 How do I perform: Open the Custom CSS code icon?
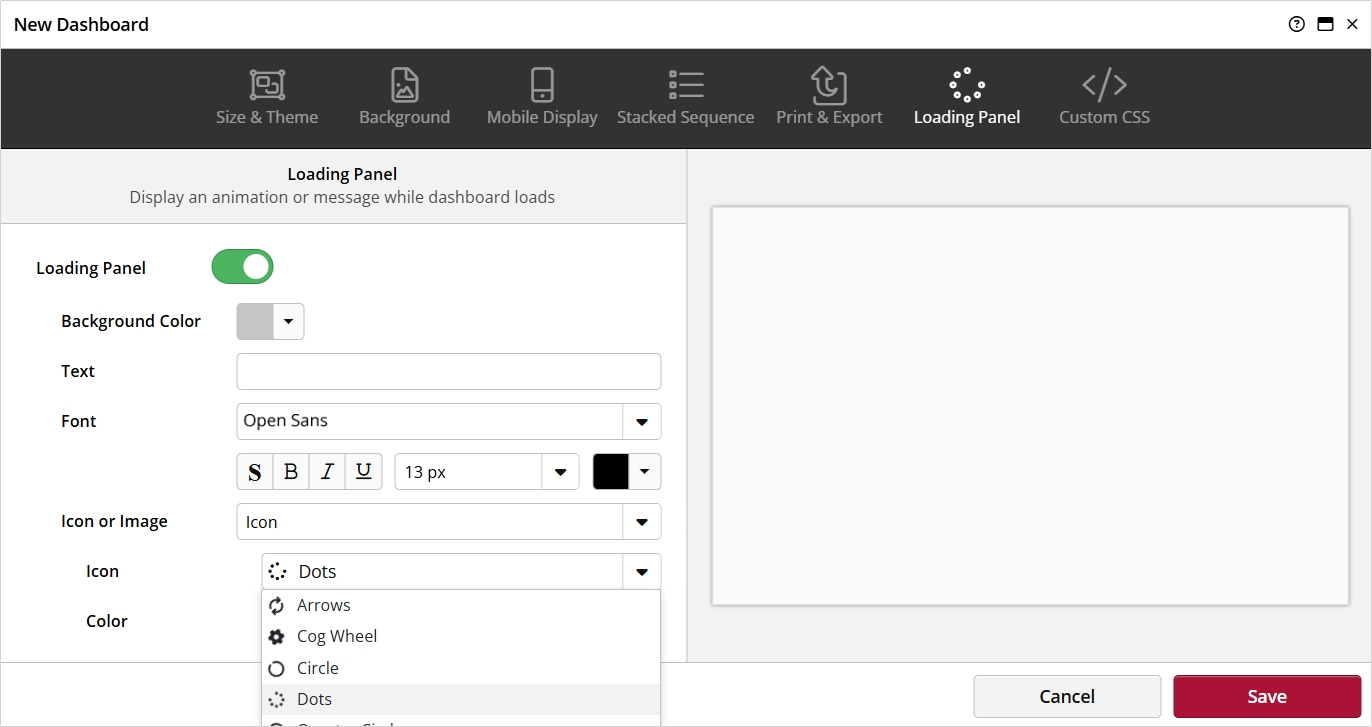click(1104, 86)
